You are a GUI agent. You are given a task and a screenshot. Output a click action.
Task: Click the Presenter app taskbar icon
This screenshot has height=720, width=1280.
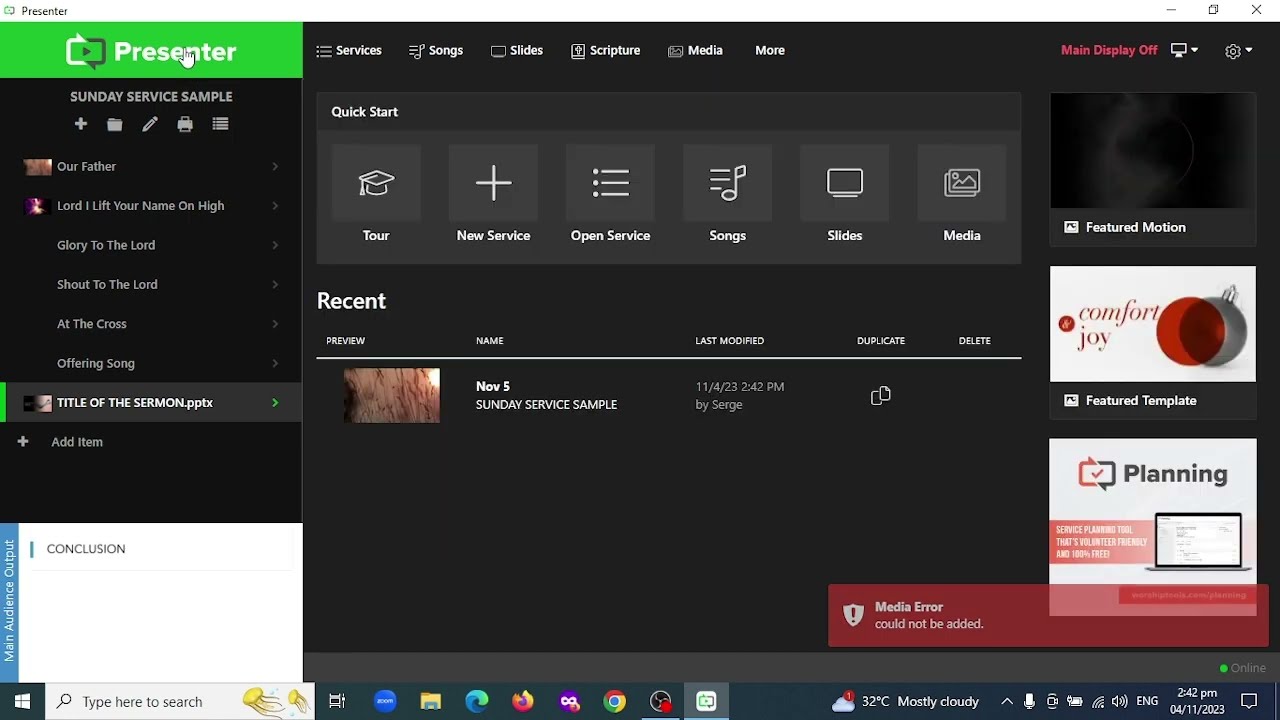[x=707, y=701]
